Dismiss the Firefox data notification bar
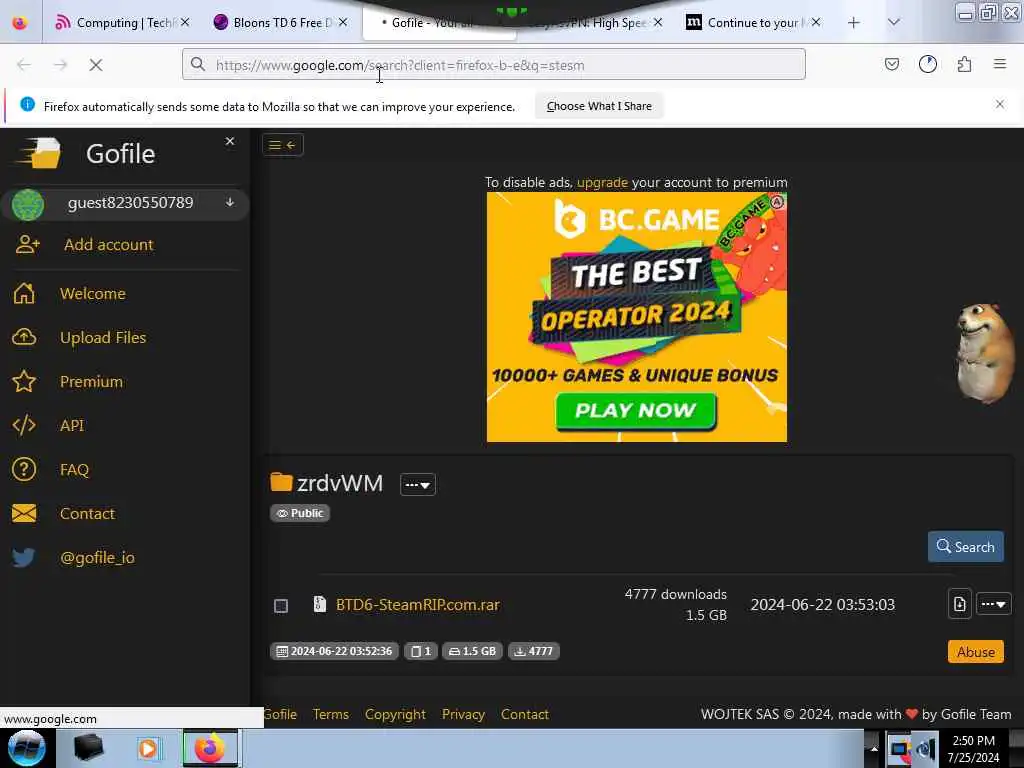Screen dimensions: 1024x768 pos(1000,104)
